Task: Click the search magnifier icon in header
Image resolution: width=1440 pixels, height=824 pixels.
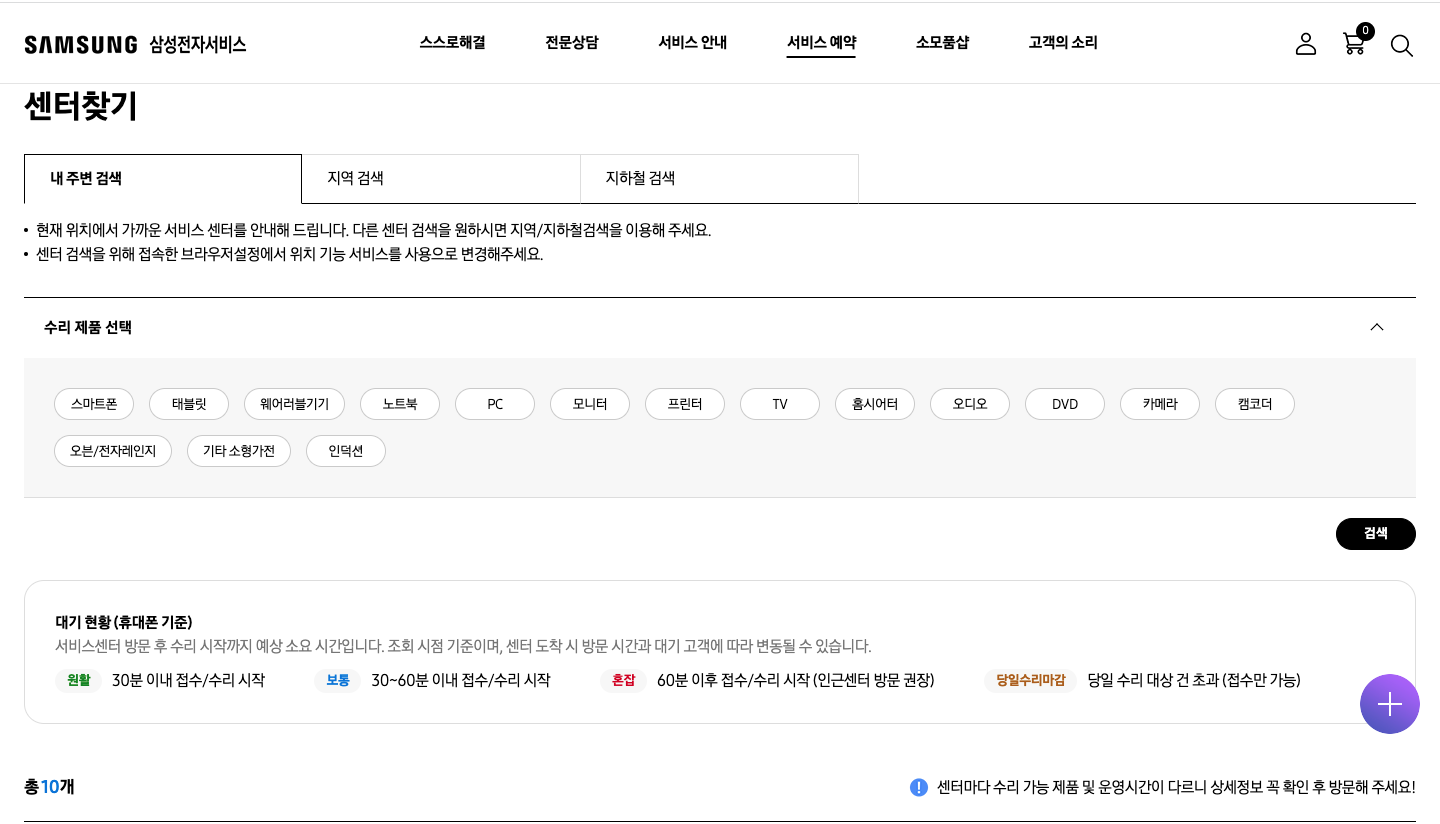Action: coord(1402,46)
